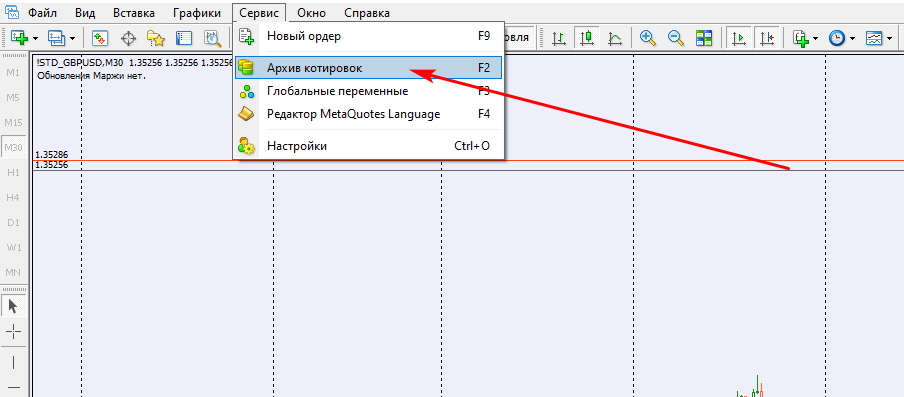Expand the periods clock dropdown arrow
The height and width of the screenshot is (397, 904).
[x=852, y=39]
